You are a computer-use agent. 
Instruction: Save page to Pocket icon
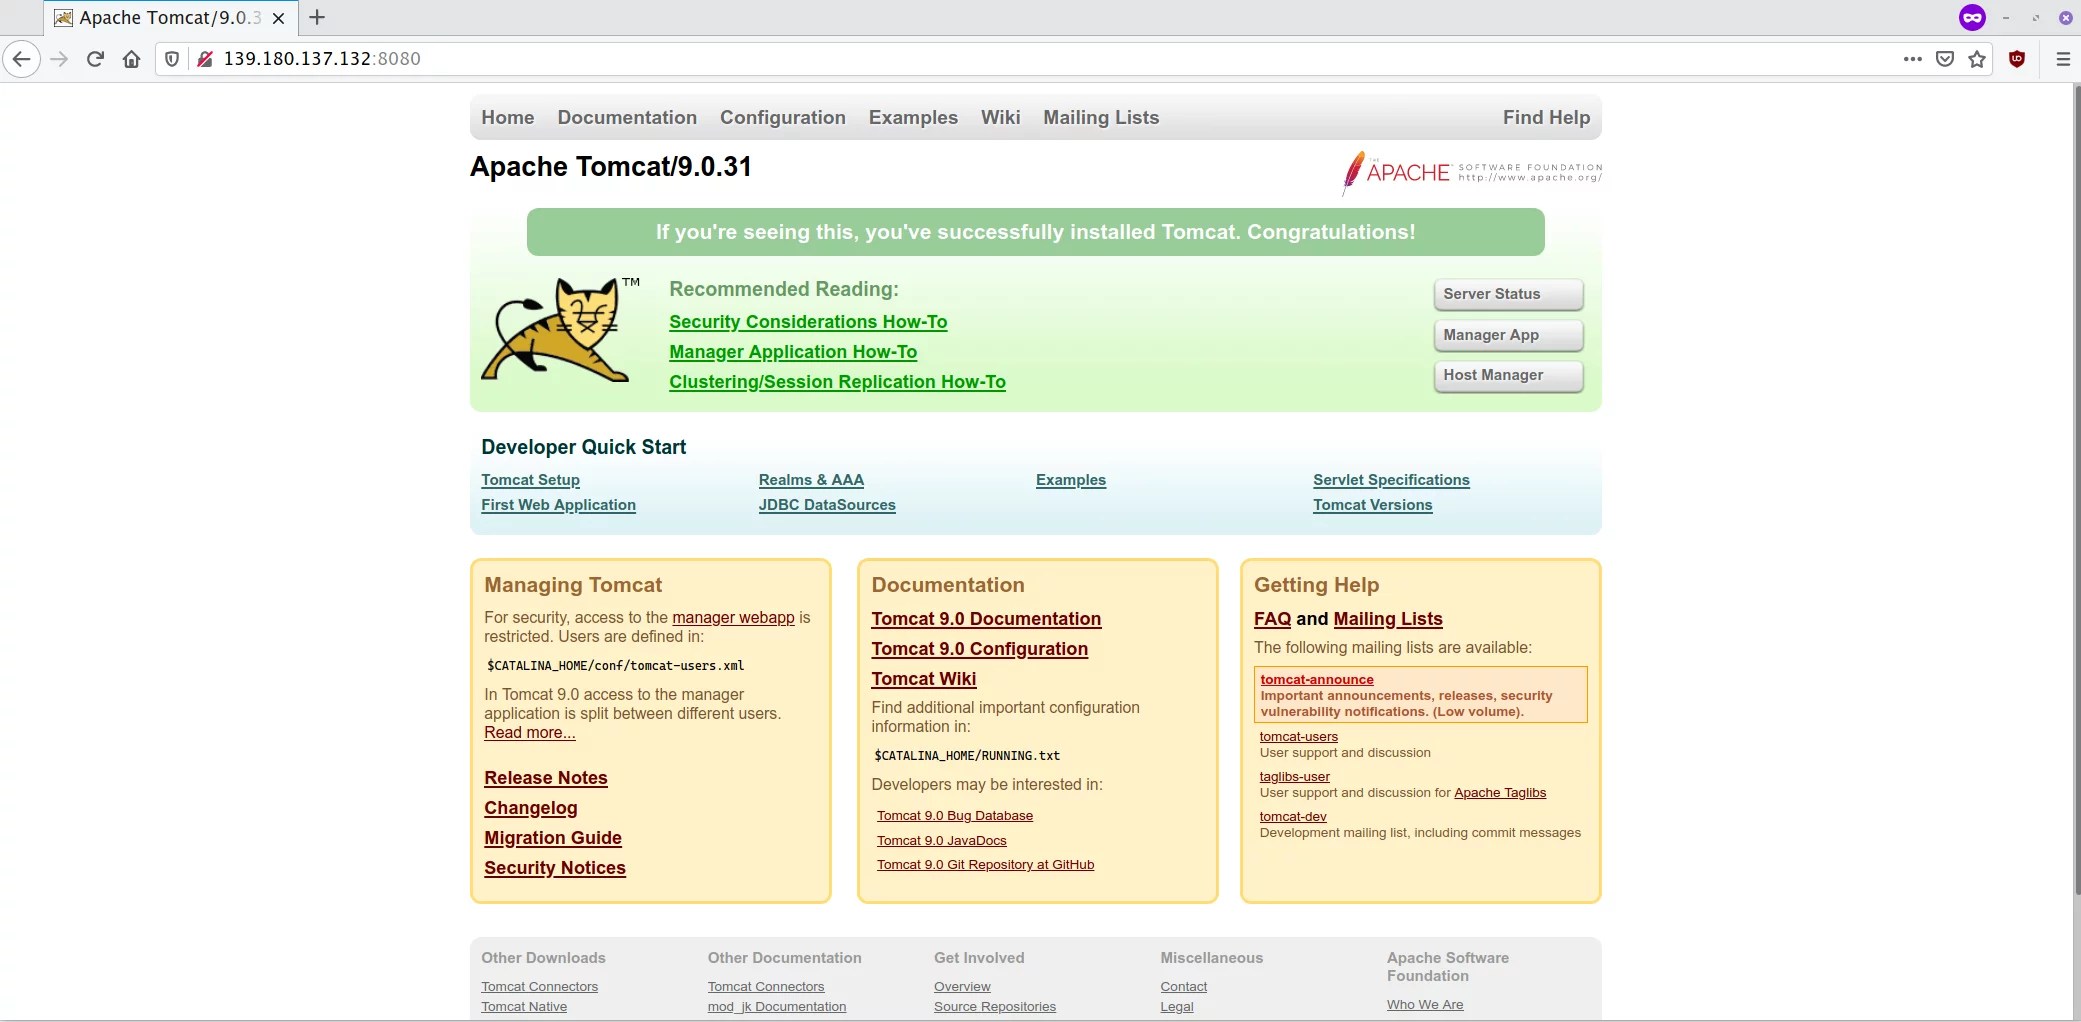point(1945,59)
